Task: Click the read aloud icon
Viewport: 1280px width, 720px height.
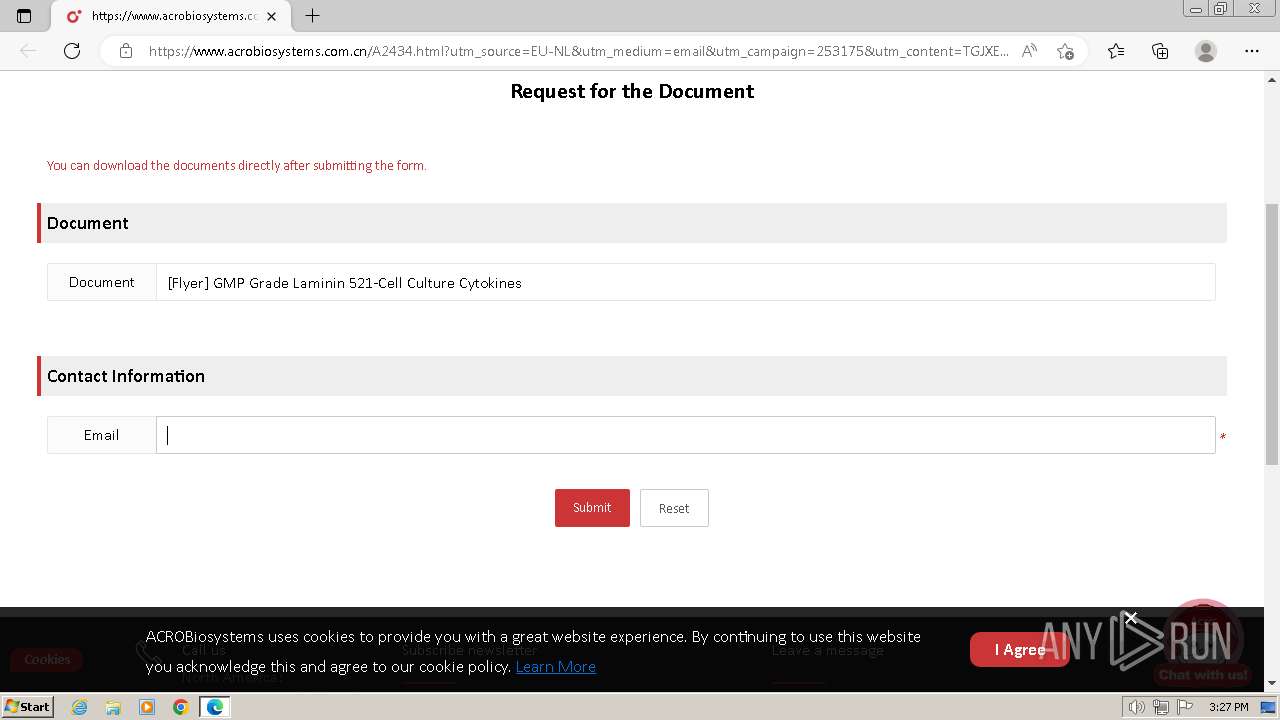Action: coord(1029,51)
